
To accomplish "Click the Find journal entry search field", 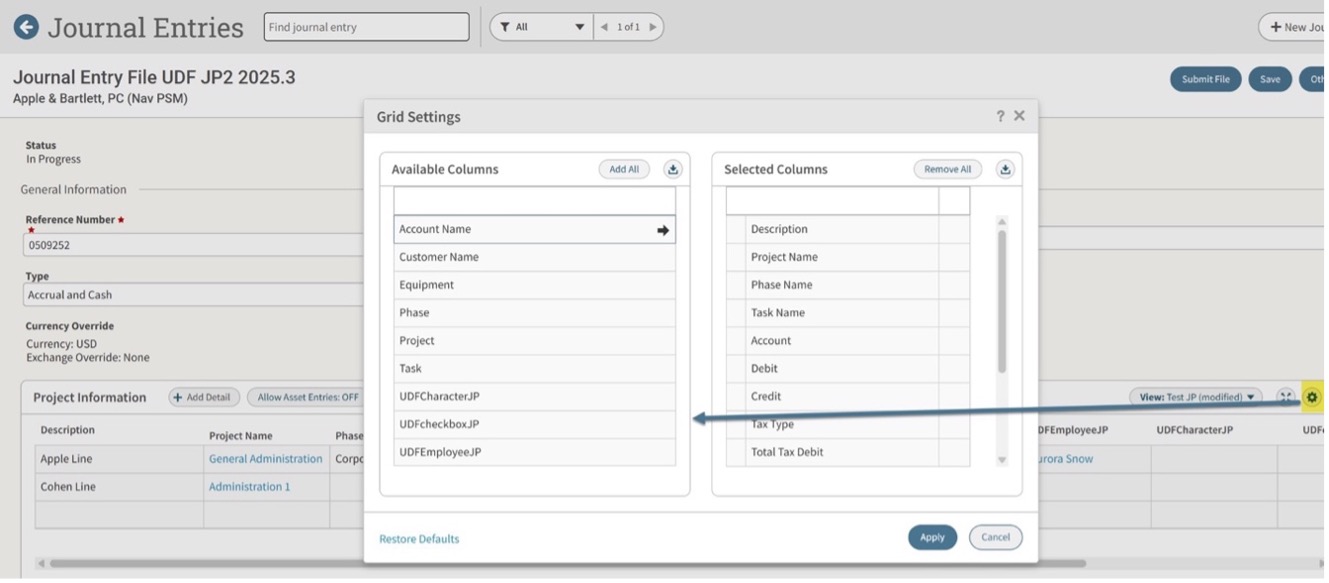I will point(366,27).
